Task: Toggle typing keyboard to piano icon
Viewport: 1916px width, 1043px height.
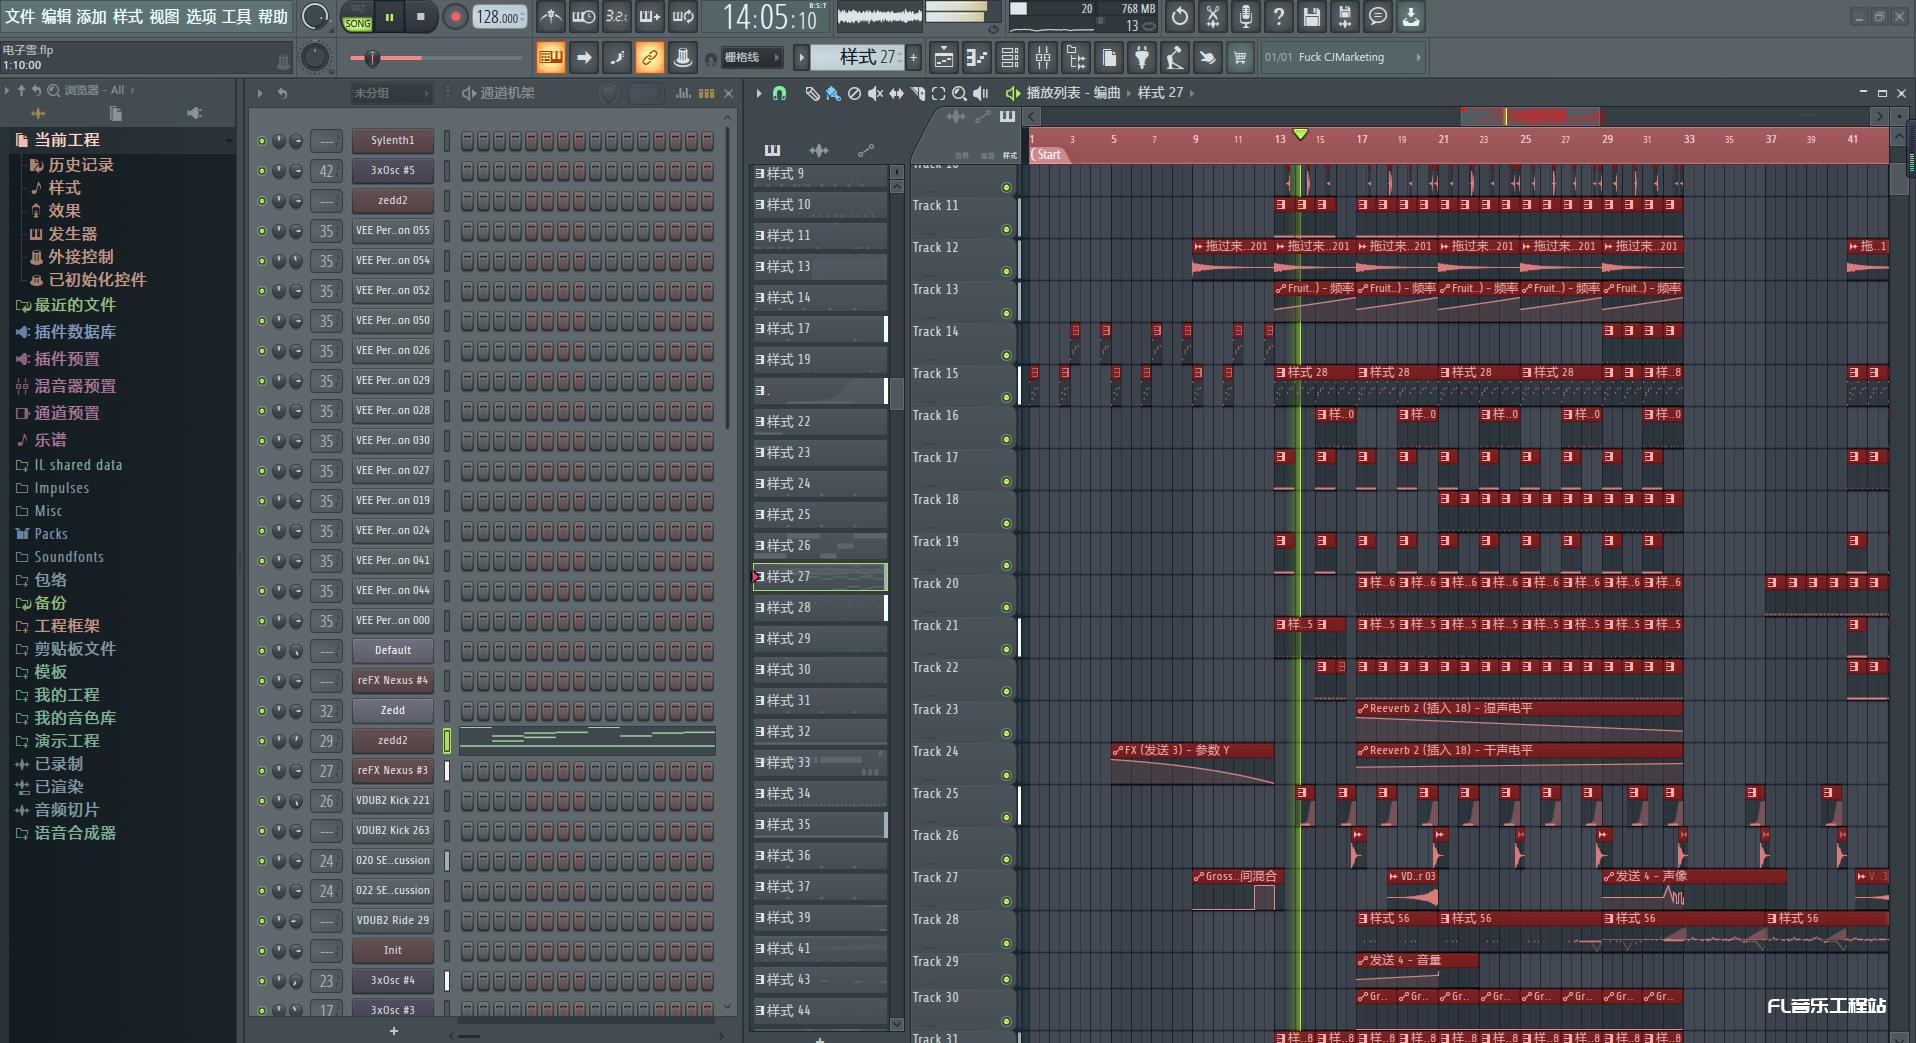Action: 551,58
